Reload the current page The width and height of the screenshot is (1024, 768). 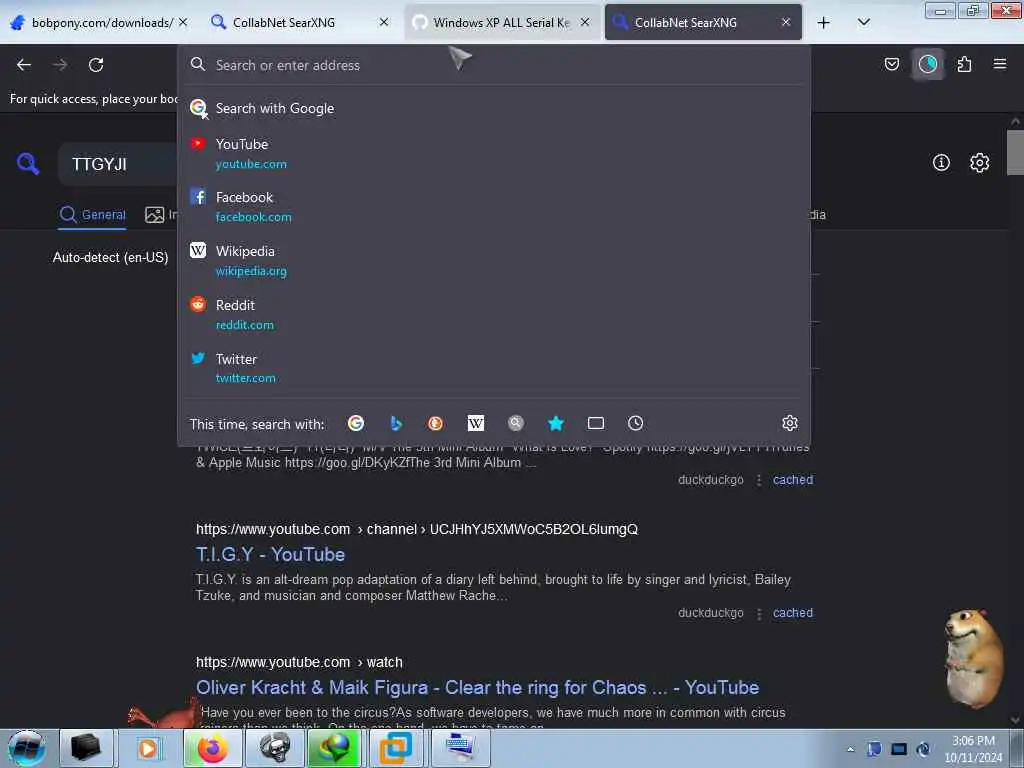[x=96, y=65]
